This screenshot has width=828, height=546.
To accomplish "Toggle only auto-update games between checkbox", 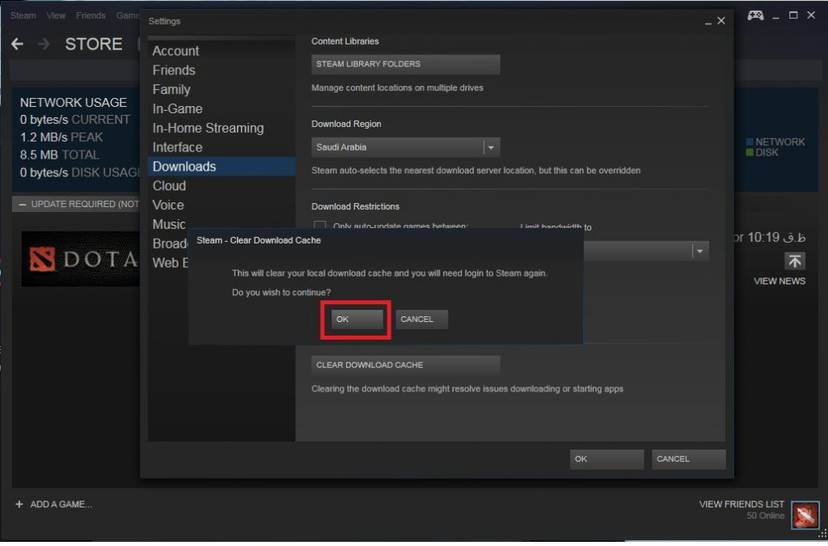I will (319, 226).
